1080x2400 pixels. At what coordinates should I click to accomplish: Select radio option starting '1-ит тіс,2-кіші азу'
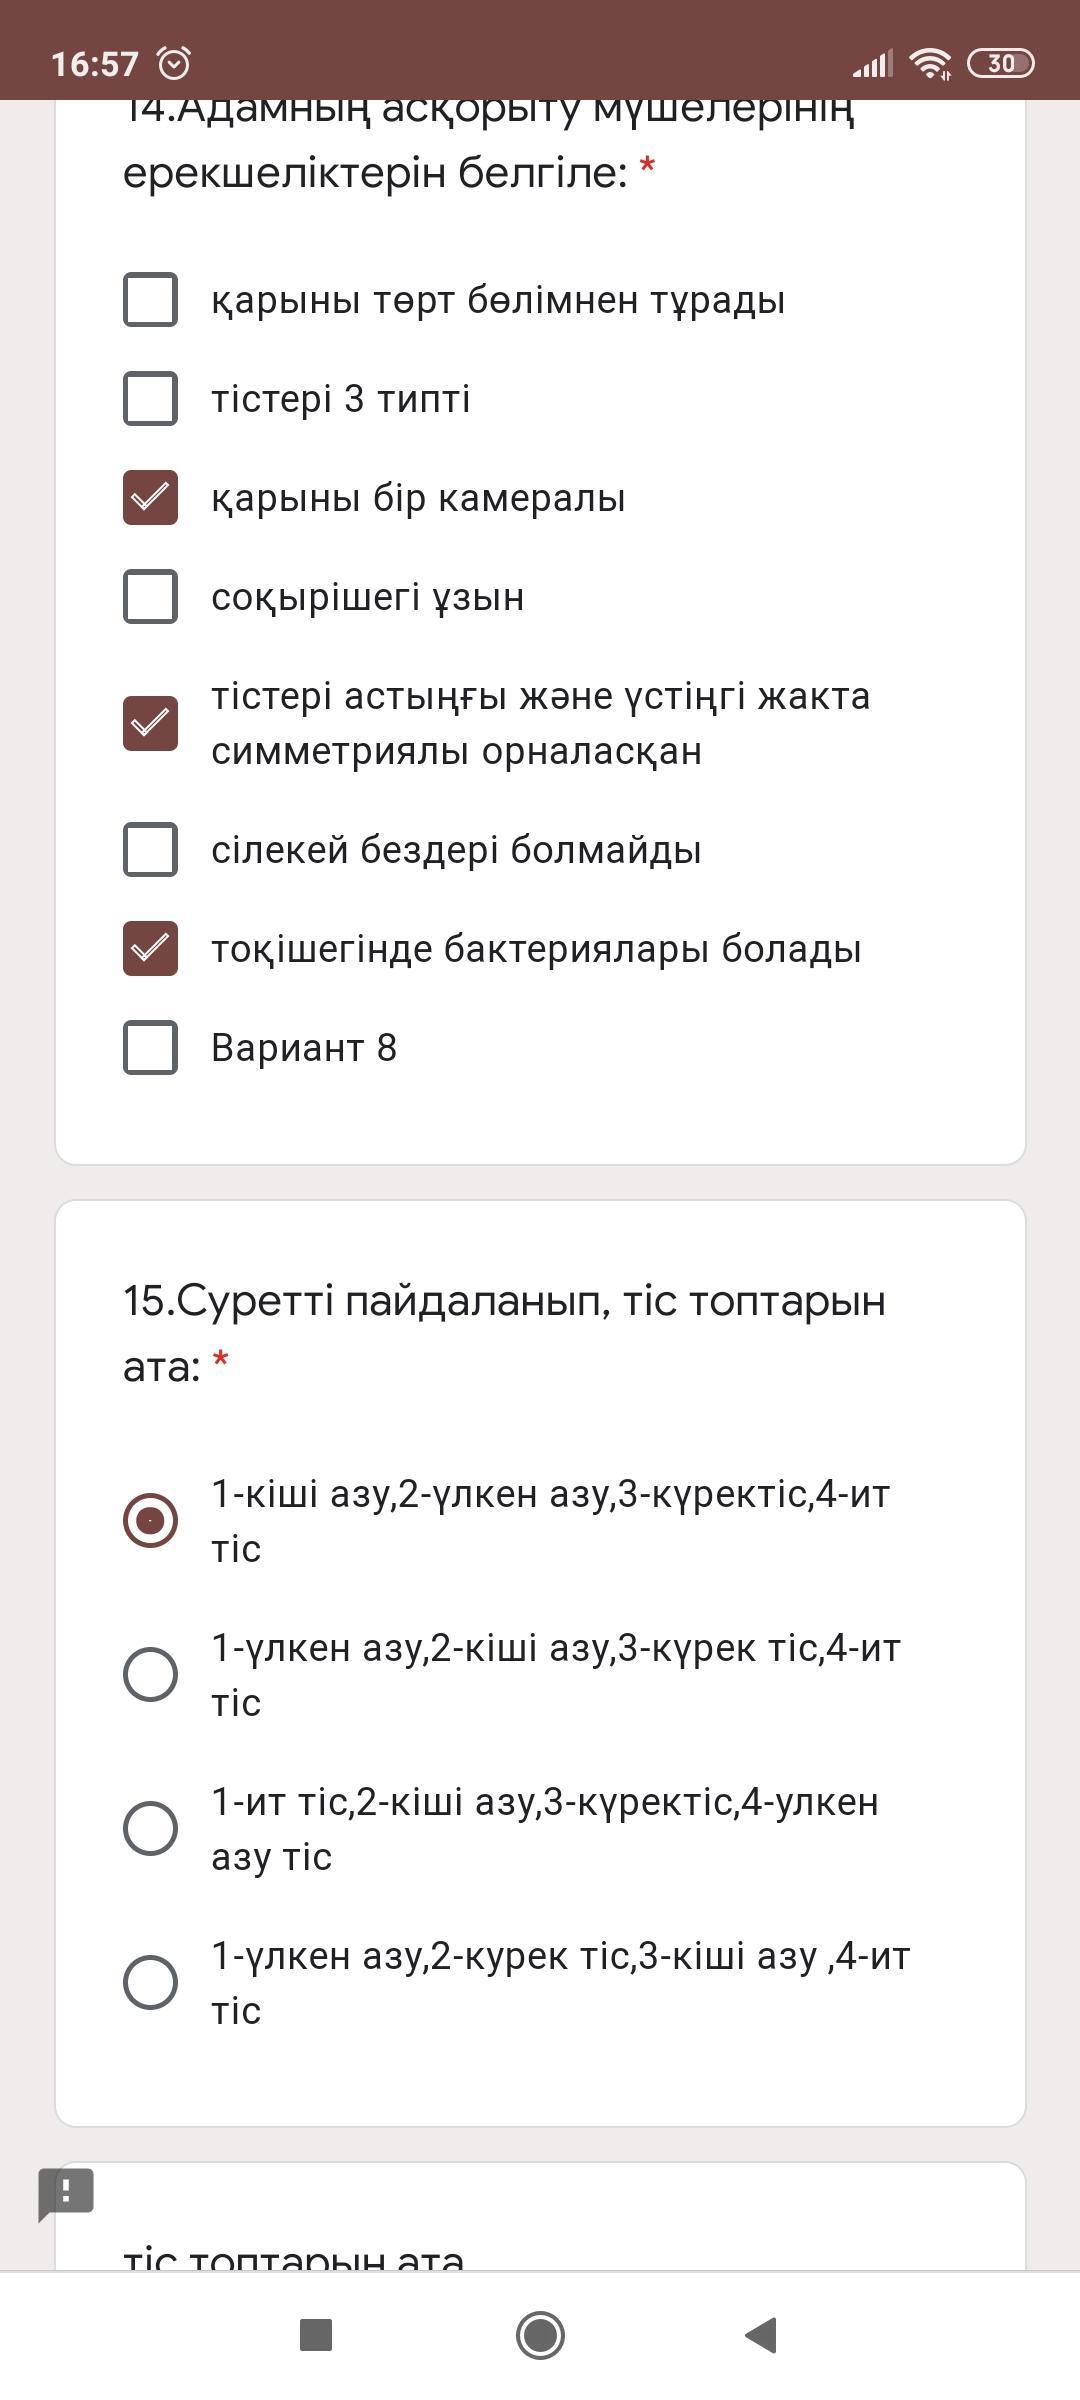[150, 1828]
